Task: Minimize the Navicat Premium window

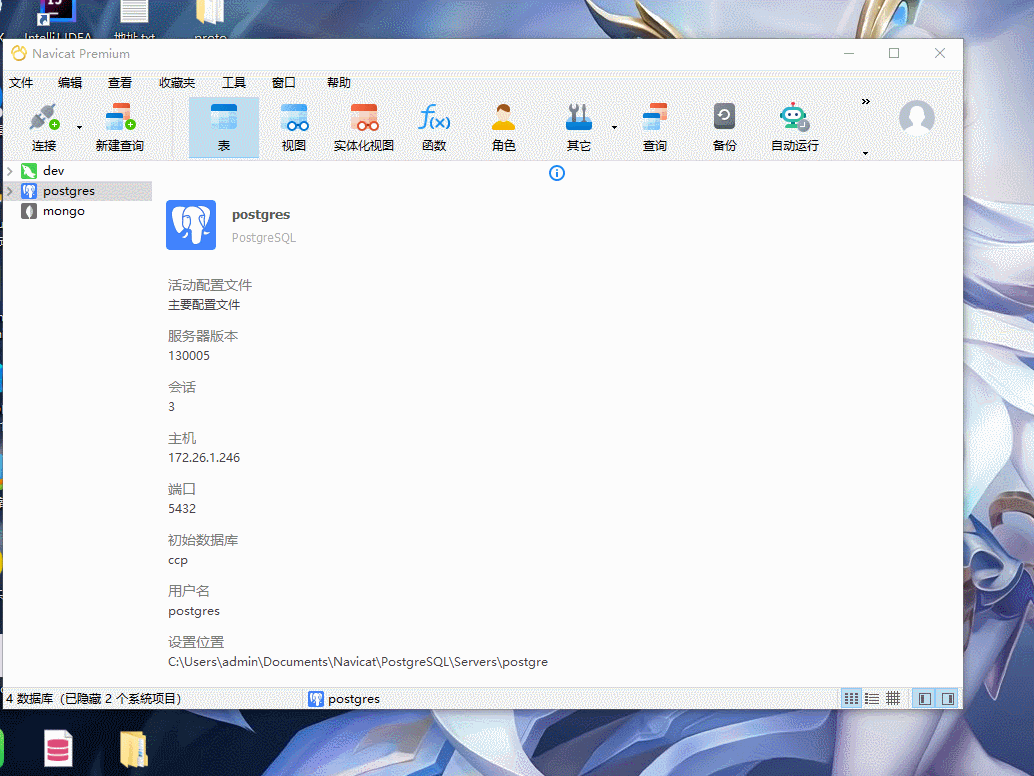Action: [x=849, y=53]
